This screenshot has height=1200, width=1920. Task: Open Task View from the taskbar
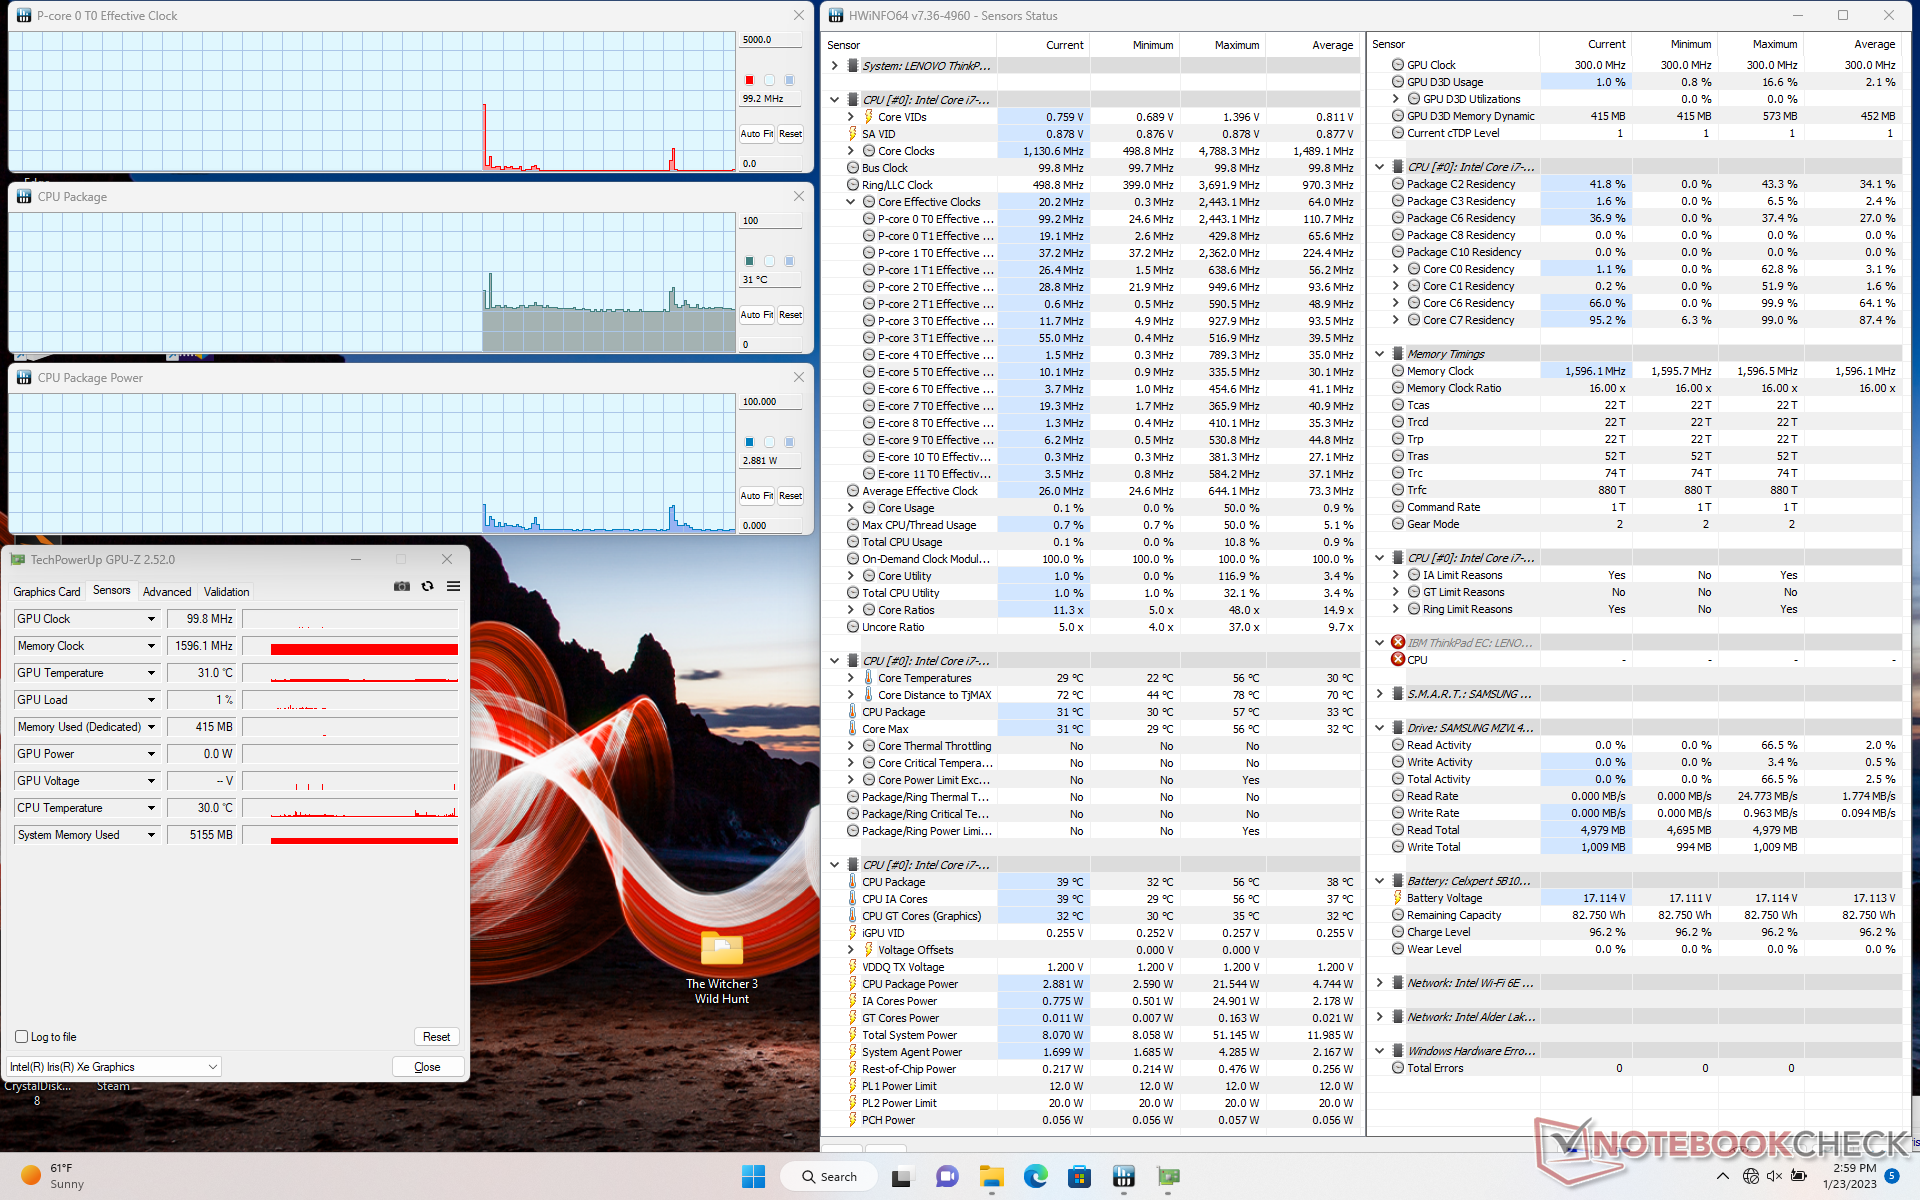[901, 1176]
